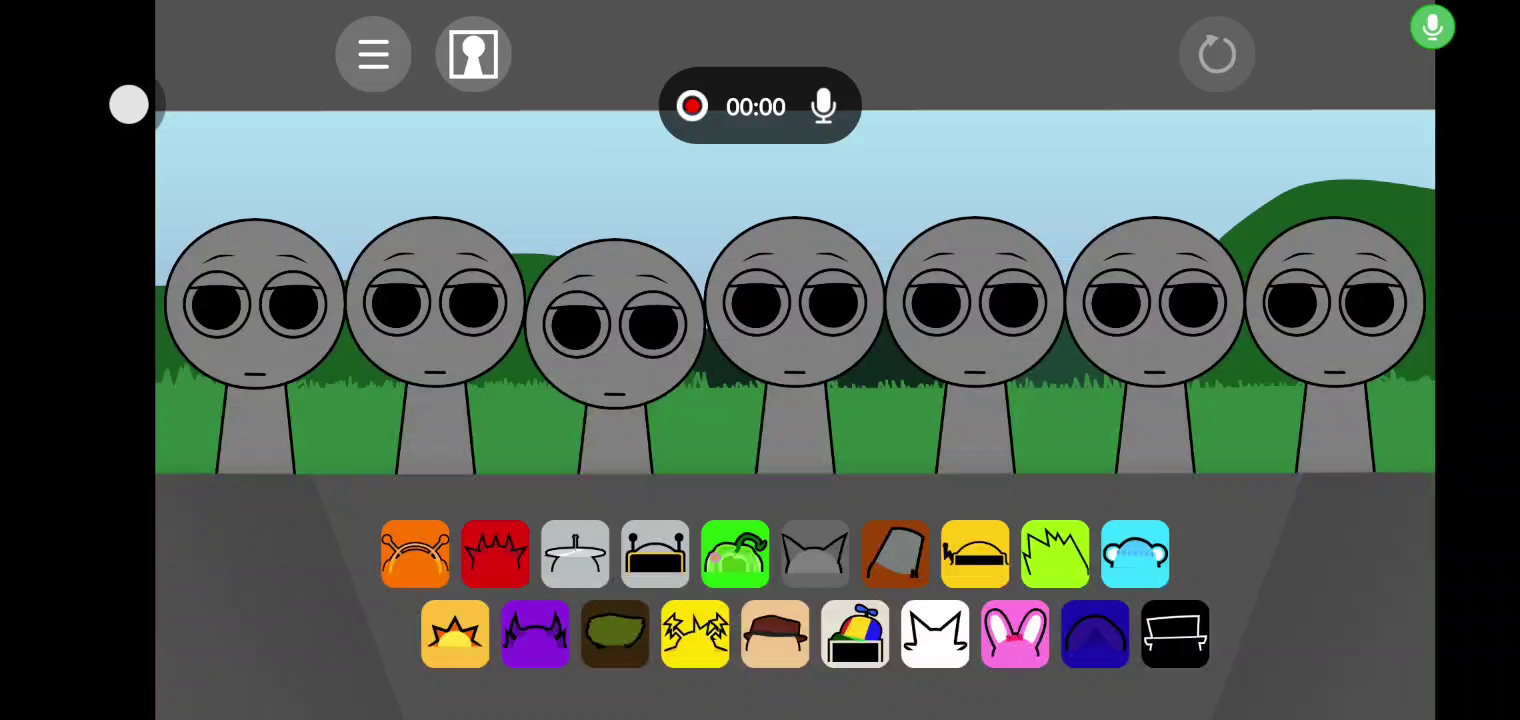Tap the white floating circle button
1520x720 pixels.
(x=129, y=105)
